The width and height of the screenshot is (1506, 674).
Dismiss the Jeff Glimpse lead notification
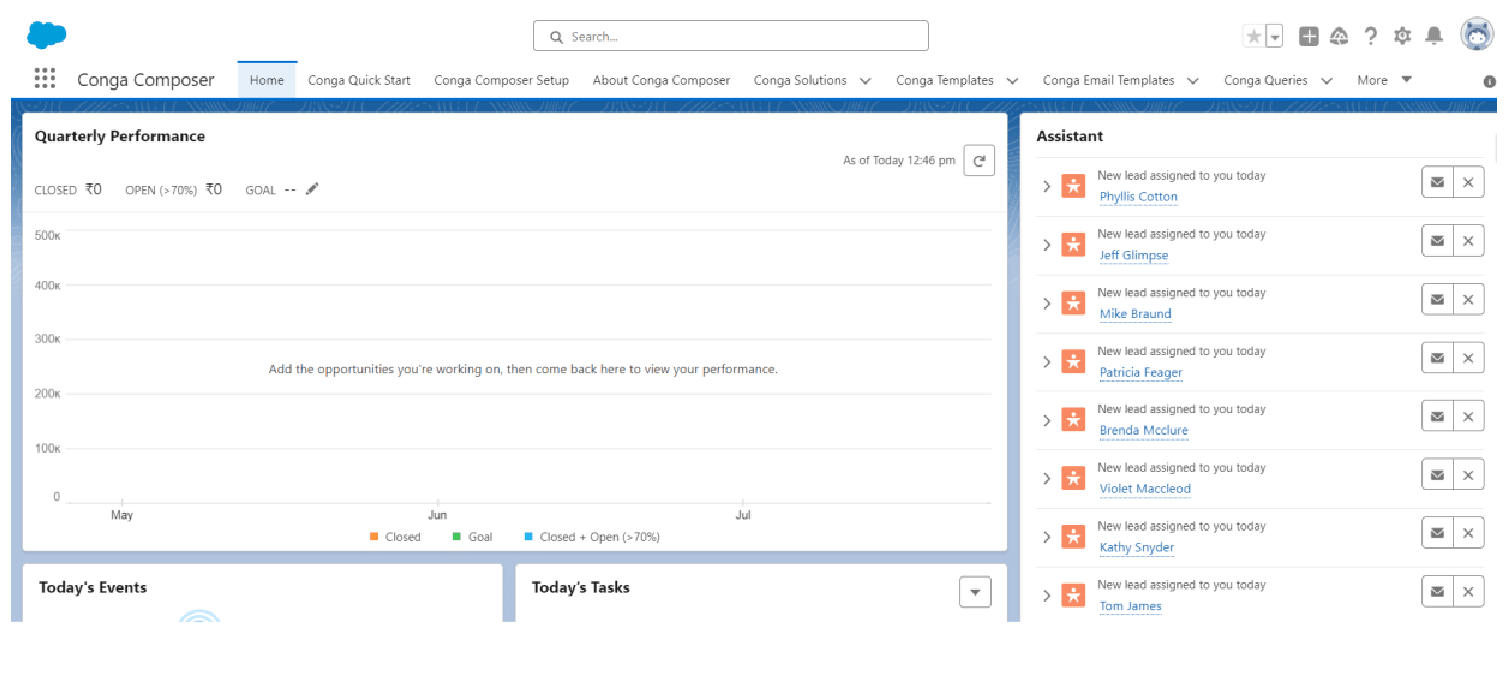[1468, 241]
